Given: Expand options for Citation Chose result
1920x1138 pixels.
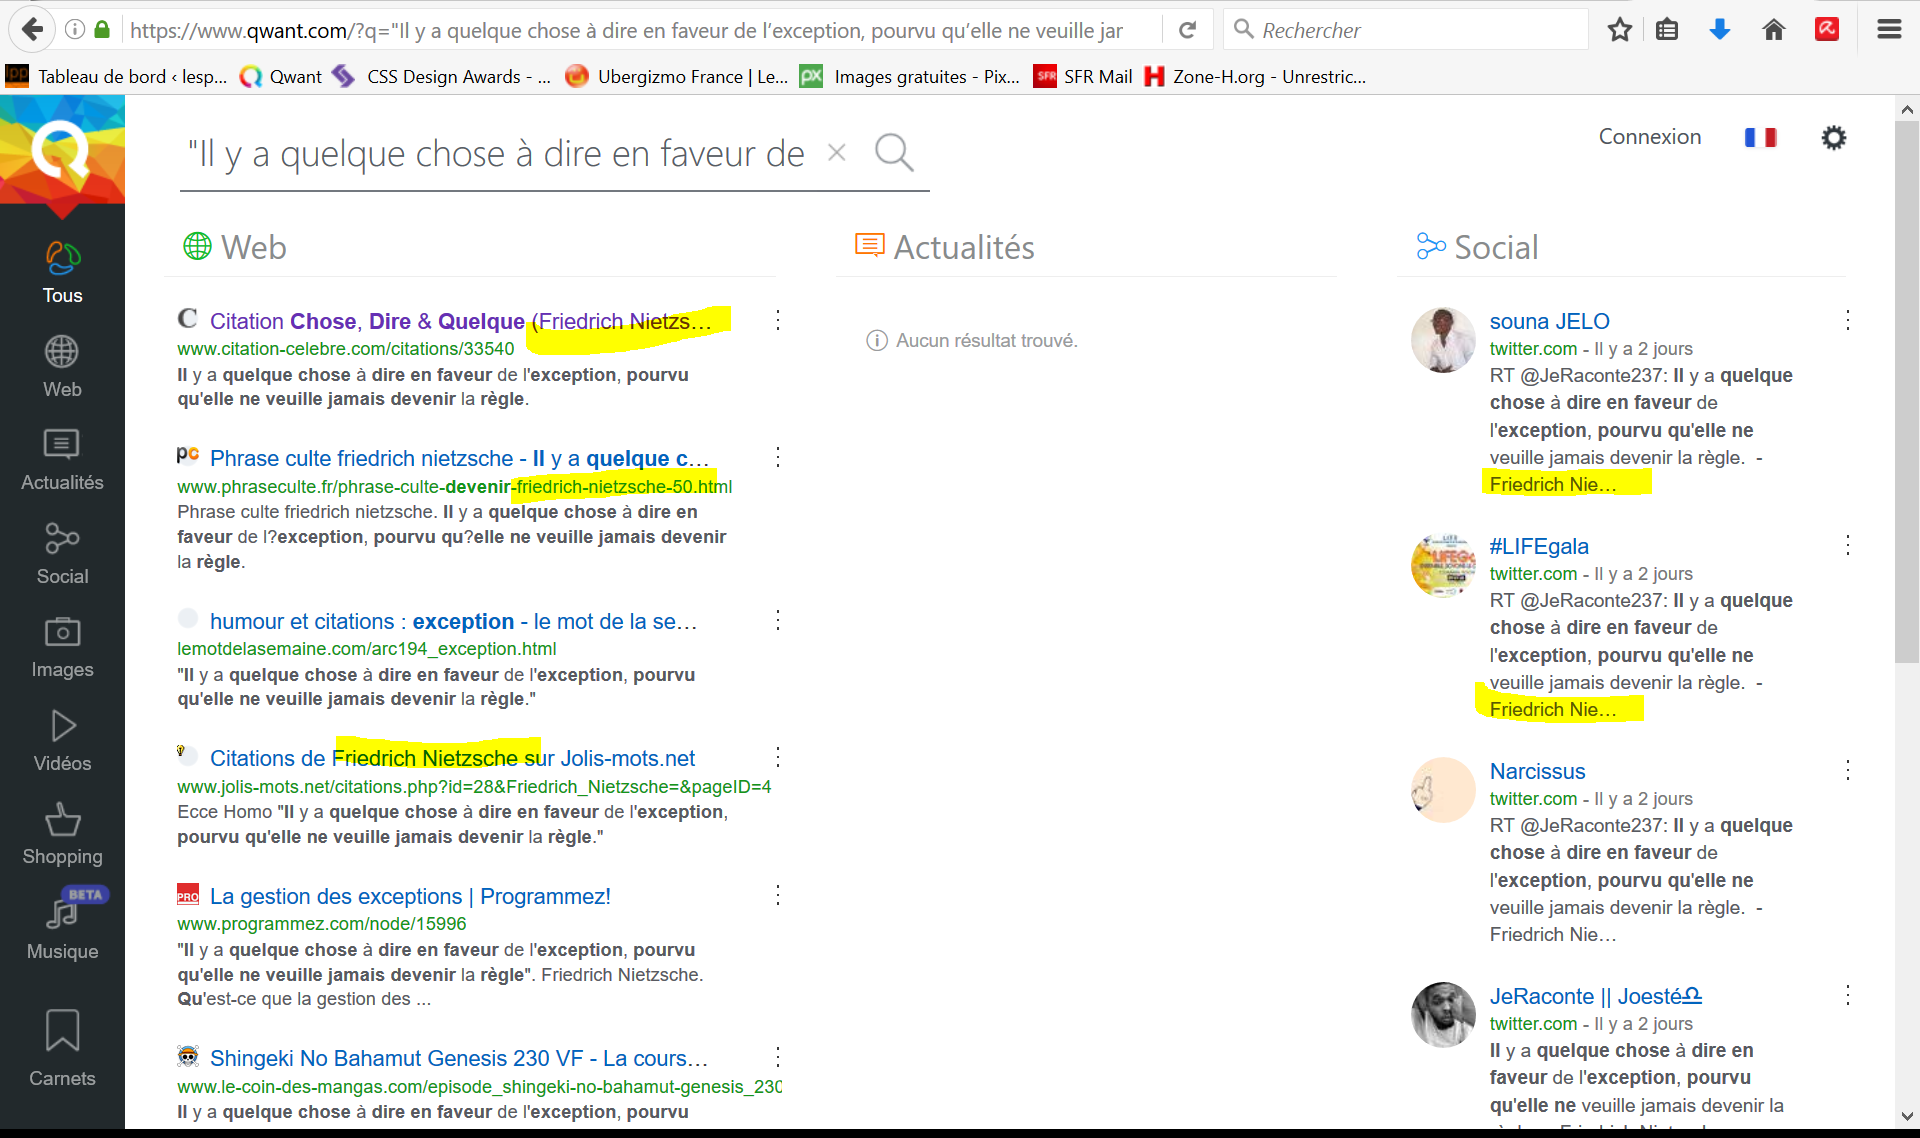Looking at the screenshot, I should [778, 320].
